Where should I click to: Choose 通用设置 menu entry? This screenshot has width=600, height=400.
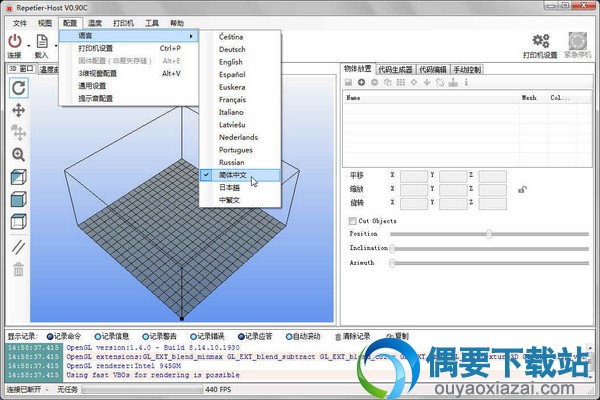point(129,86)
